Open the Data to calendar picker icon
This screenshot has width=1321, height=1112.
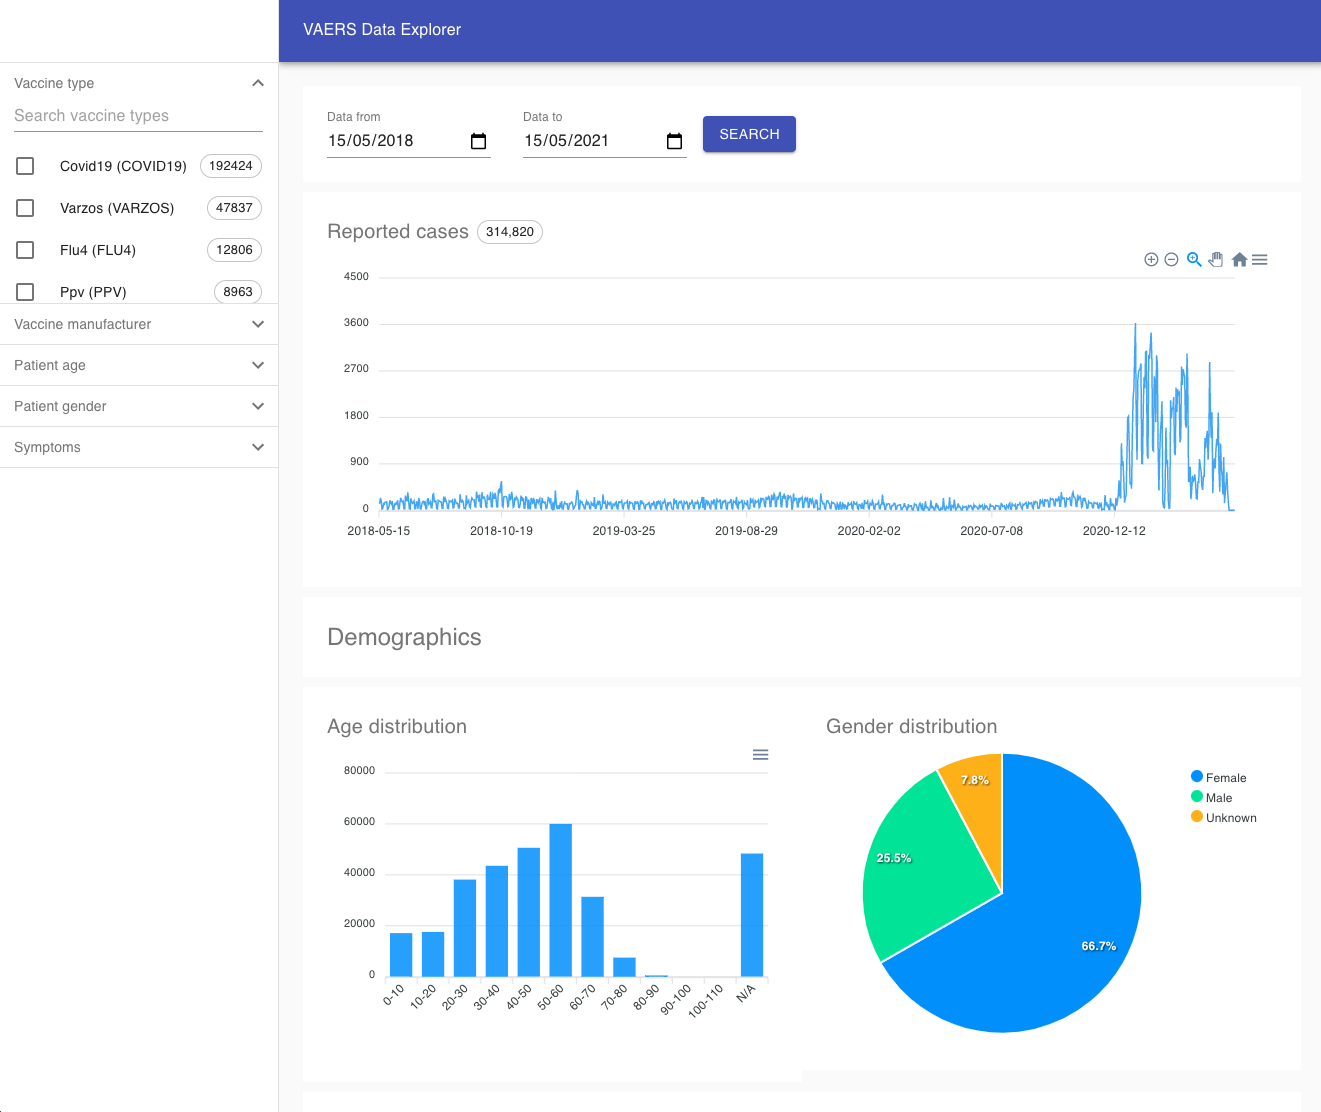click(674, 142)
